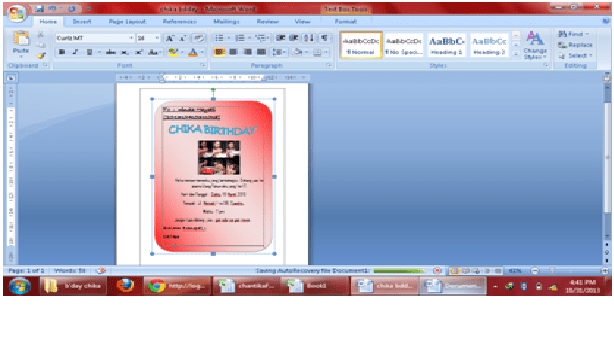Open Change Styles options

coord(535,45)
